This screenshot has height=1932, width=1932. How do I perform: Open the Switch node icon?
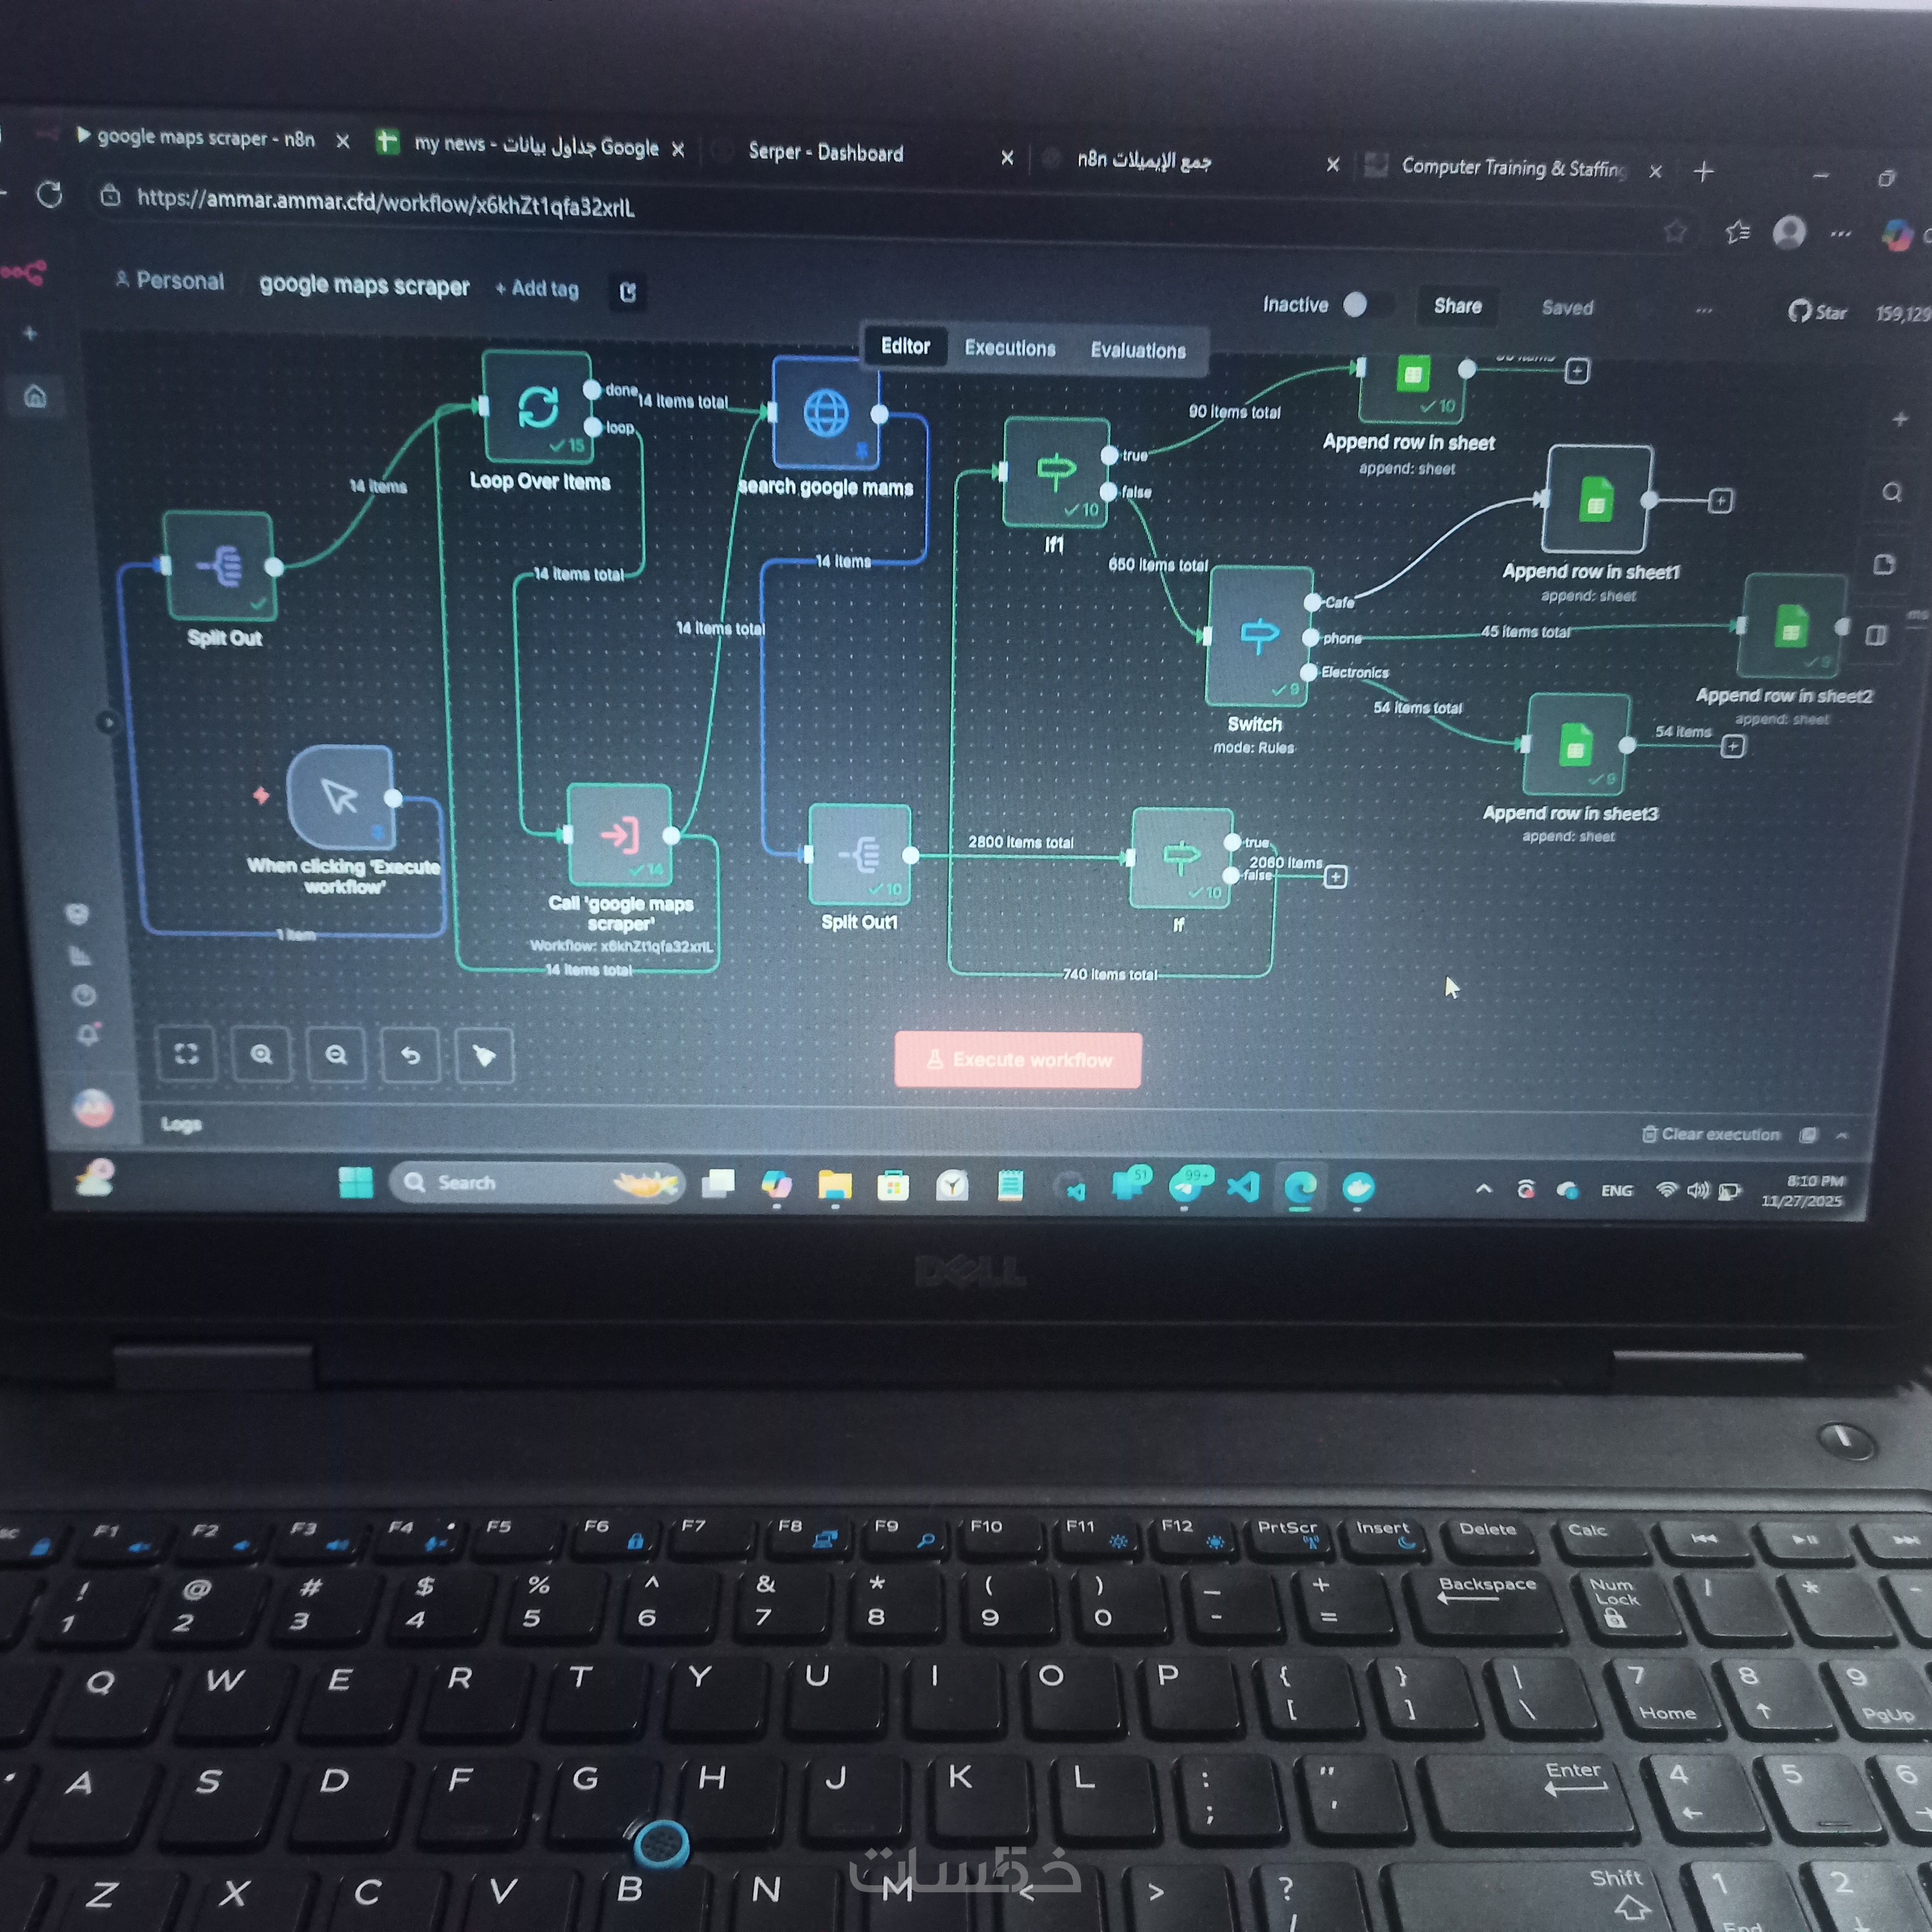pos(1259,636)
